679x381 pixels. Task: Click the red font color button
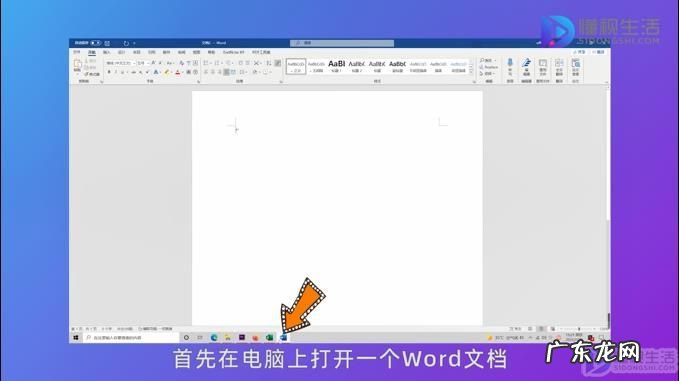point(178,72)
